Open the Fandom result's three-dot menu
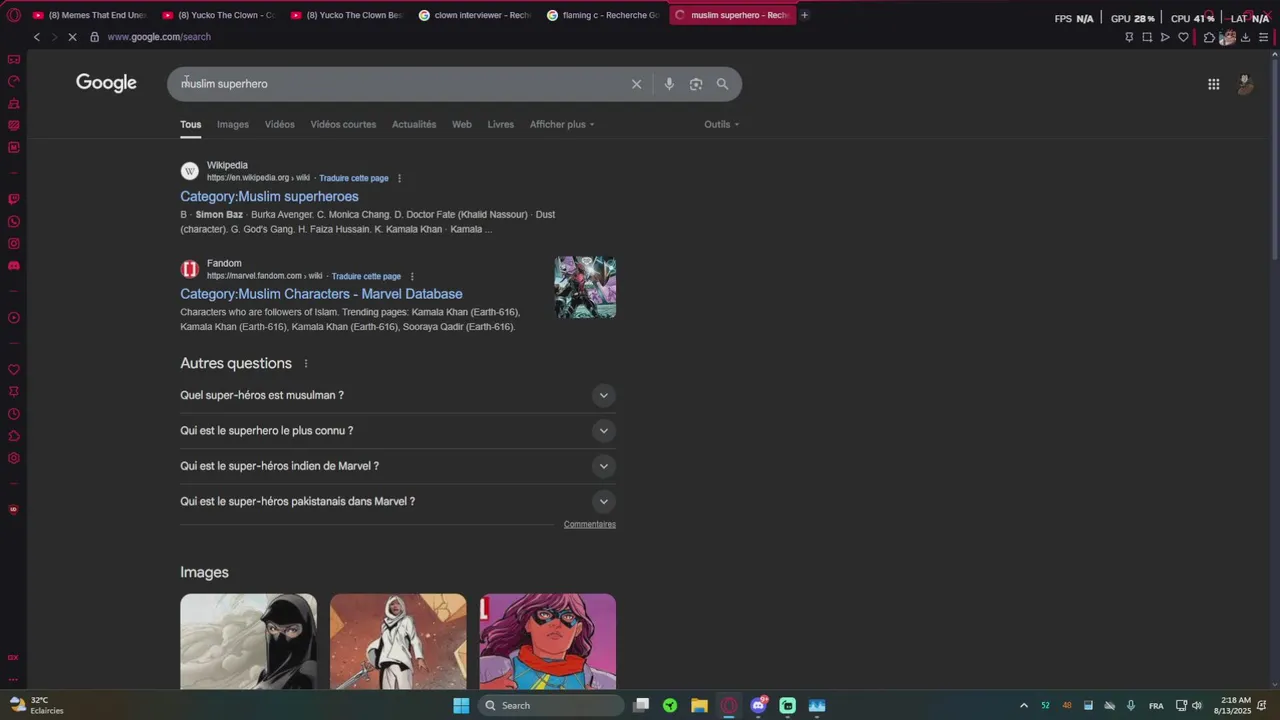Screen dimensions: 1280x720 point(412,276)
